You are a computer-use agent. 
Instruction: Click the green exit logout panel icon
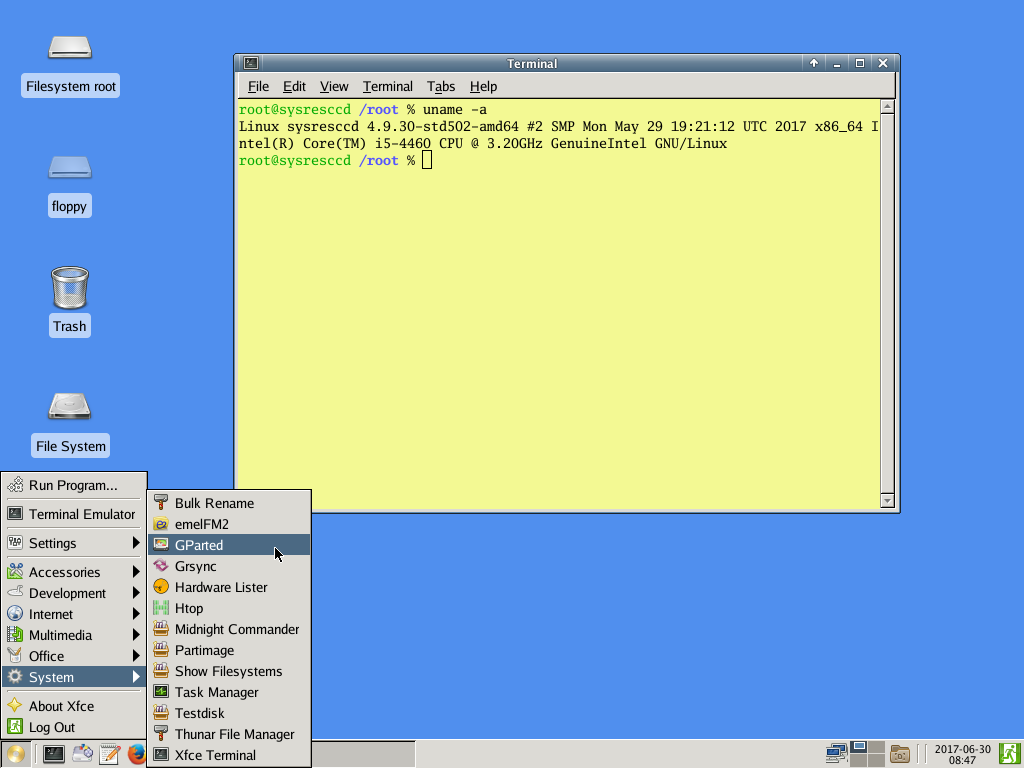click(x=1010, y=754)
